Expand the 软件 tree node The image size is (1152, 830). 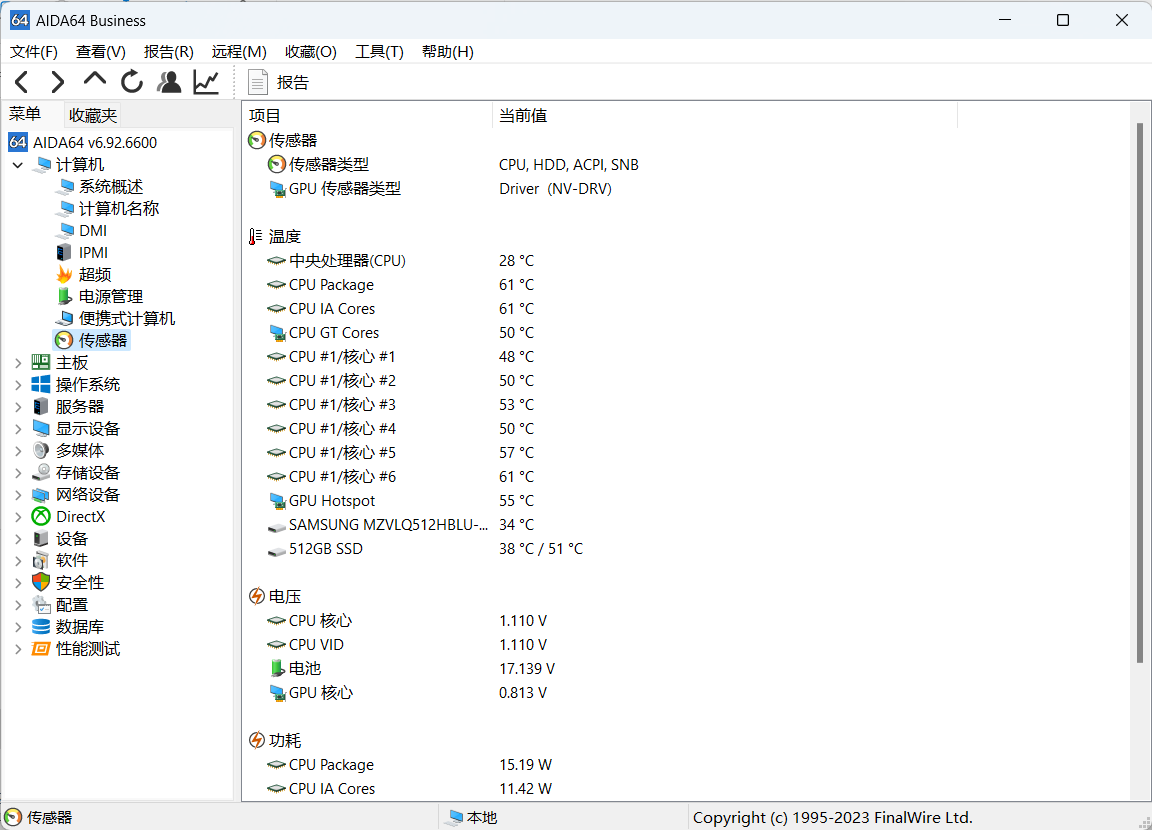(x=18, y=561)
